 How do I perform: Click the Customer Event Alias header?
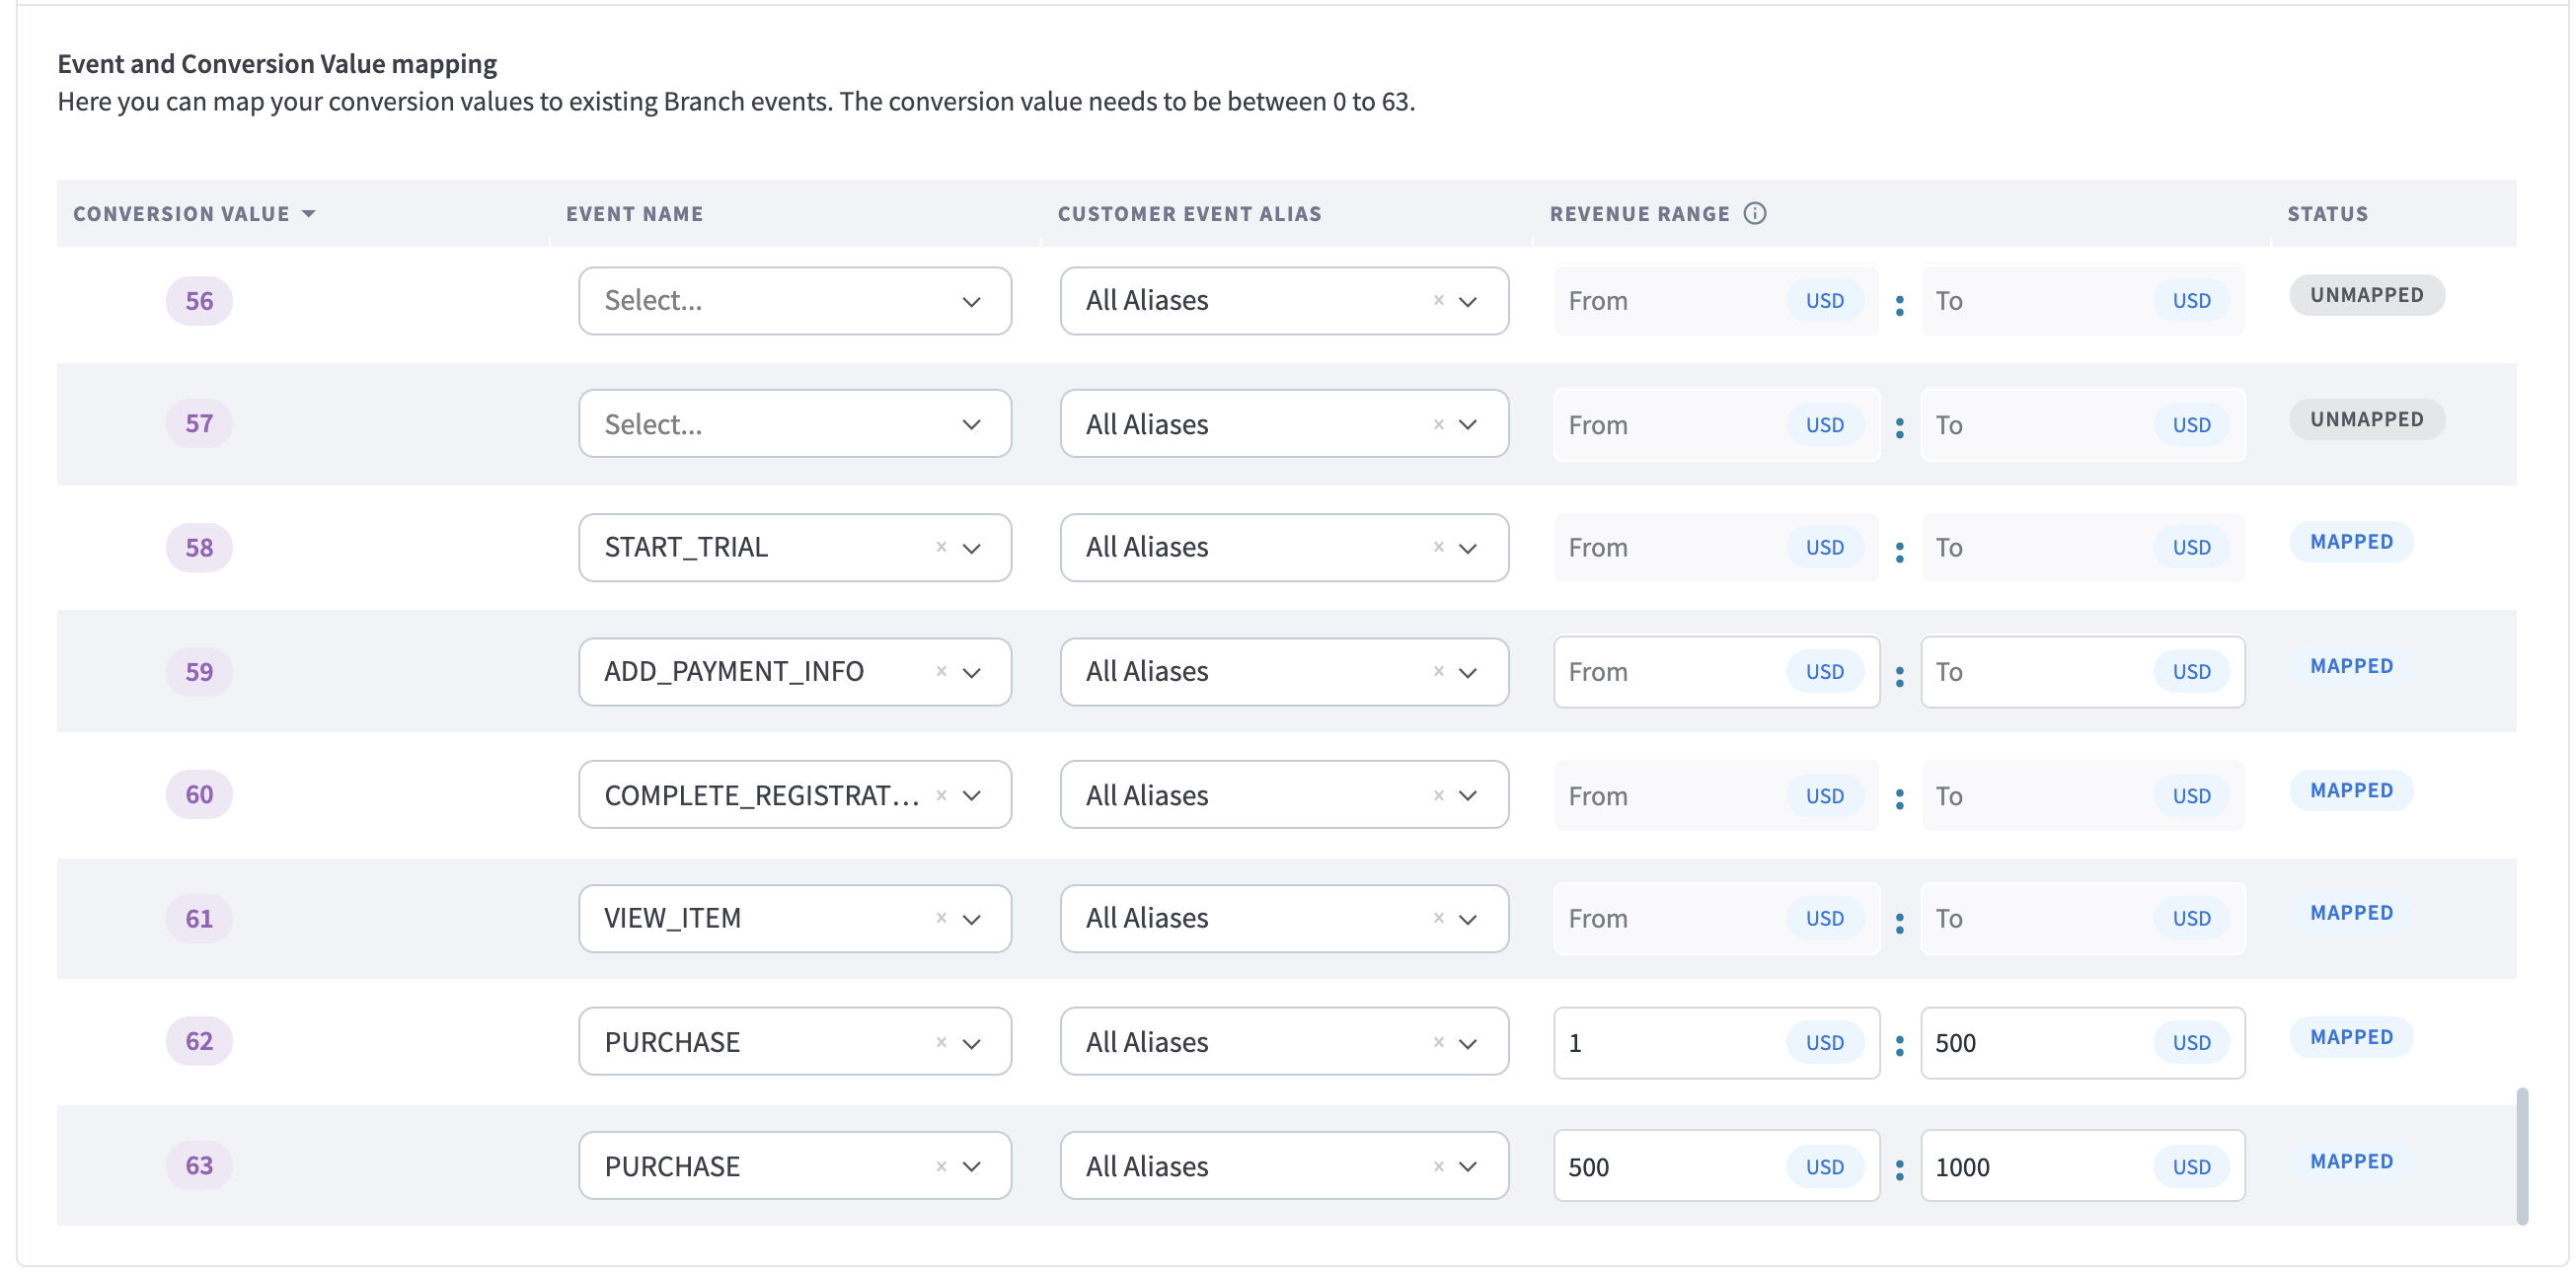tap(1189, 214)
